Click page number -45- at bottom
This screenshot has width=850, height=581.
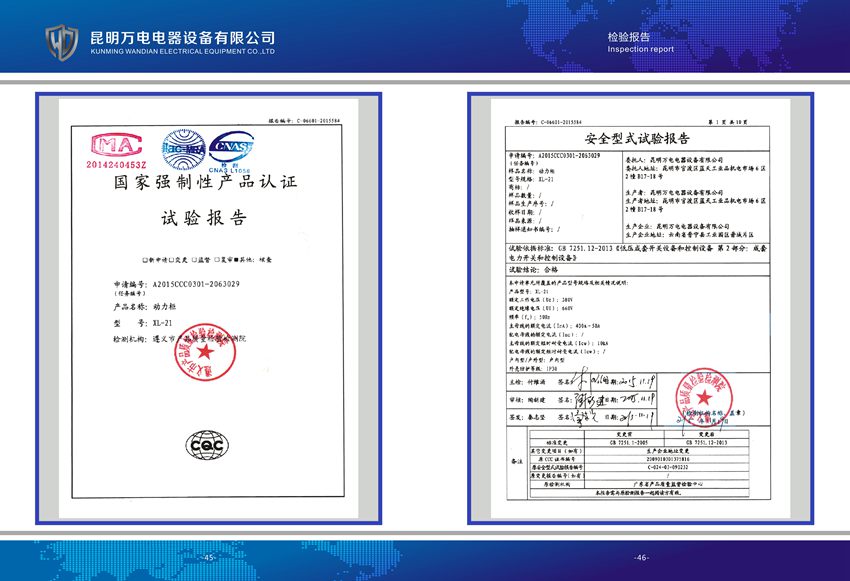[x=209, y=557]
